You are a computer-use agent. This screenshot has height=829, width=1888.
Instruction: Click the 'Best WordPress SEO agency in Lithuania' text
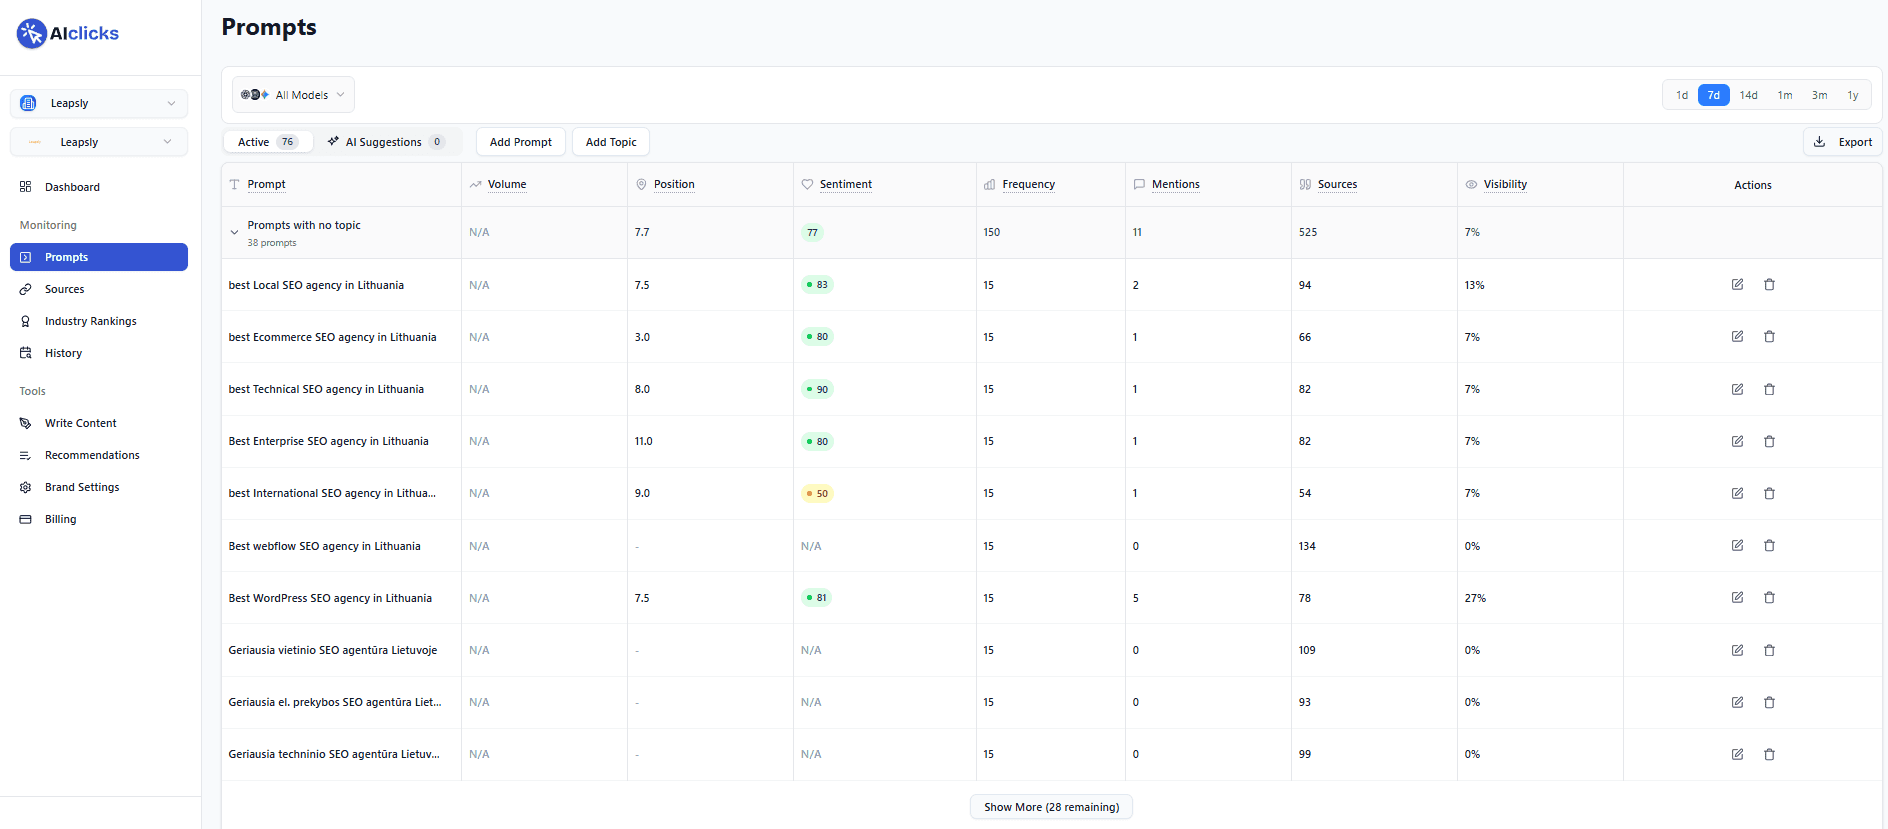(x=330, y=598)
